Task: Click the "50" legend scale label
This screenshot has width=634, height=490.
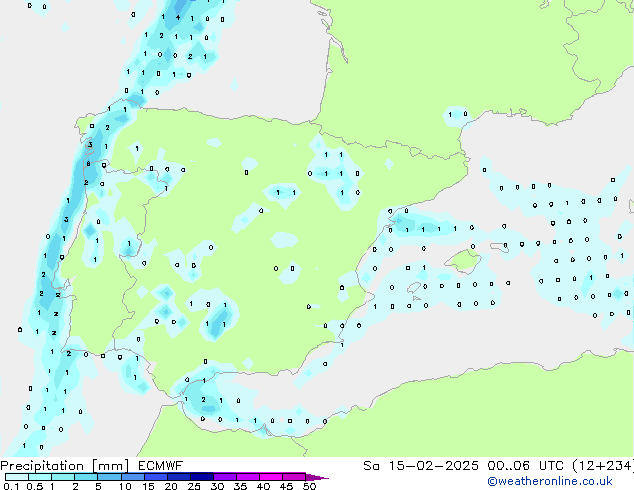Action: tap(309, 486)
